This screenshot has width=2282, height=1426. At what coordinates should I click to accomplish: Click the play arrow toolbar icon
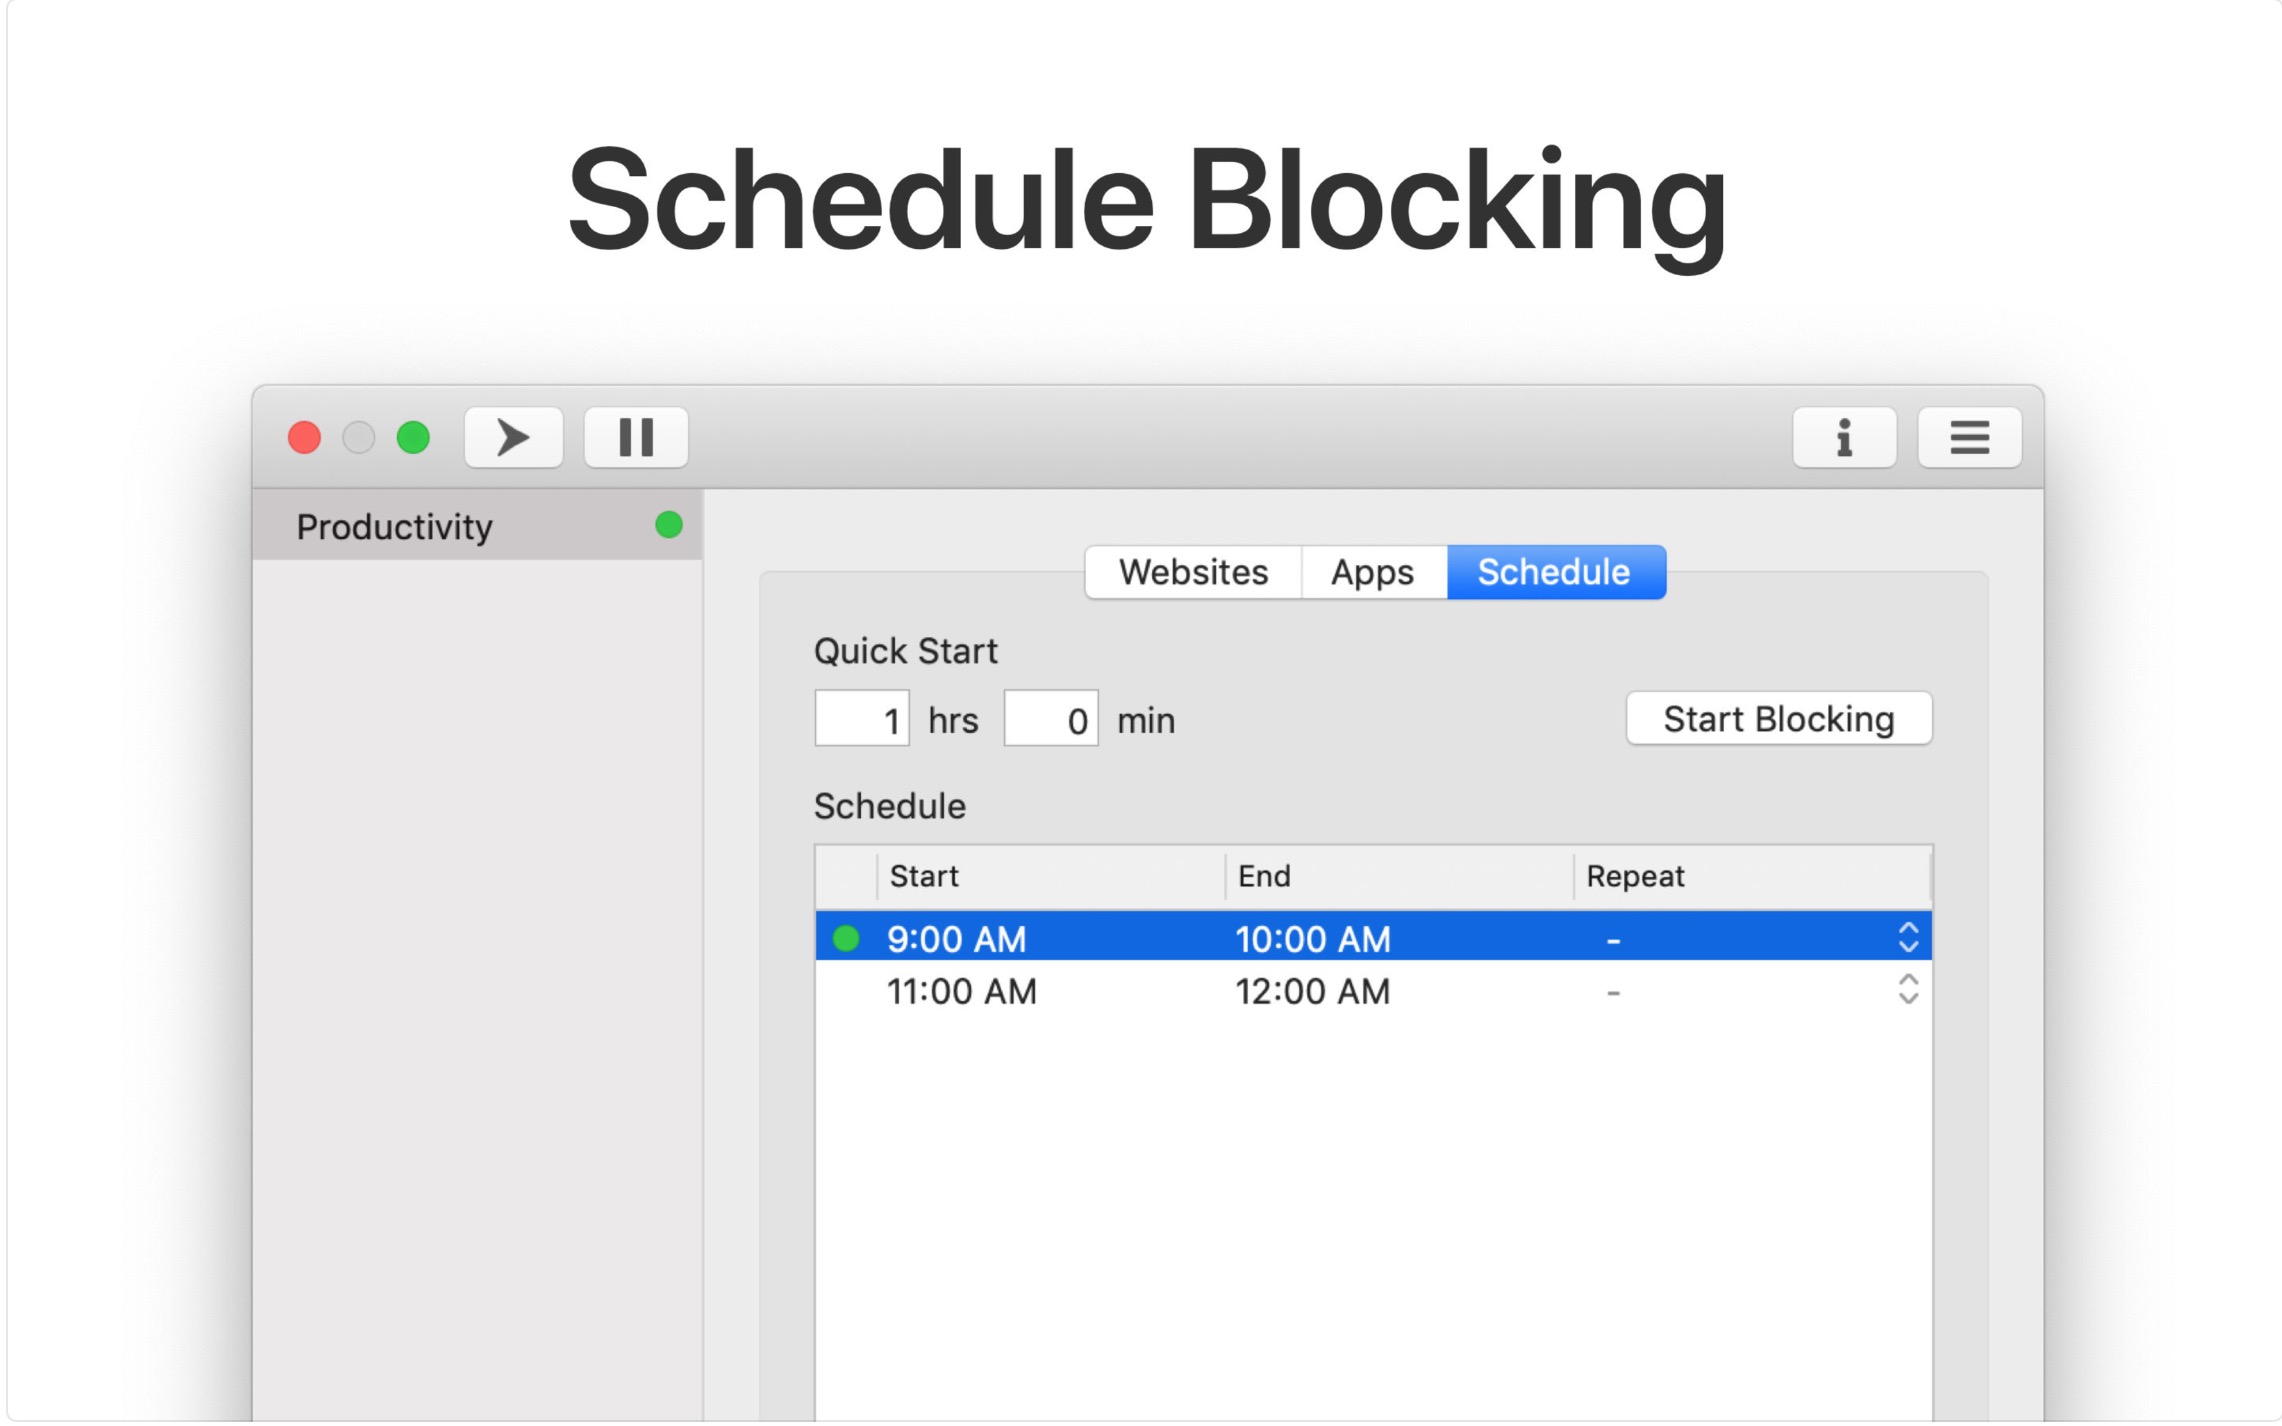(x=513, y=437)
